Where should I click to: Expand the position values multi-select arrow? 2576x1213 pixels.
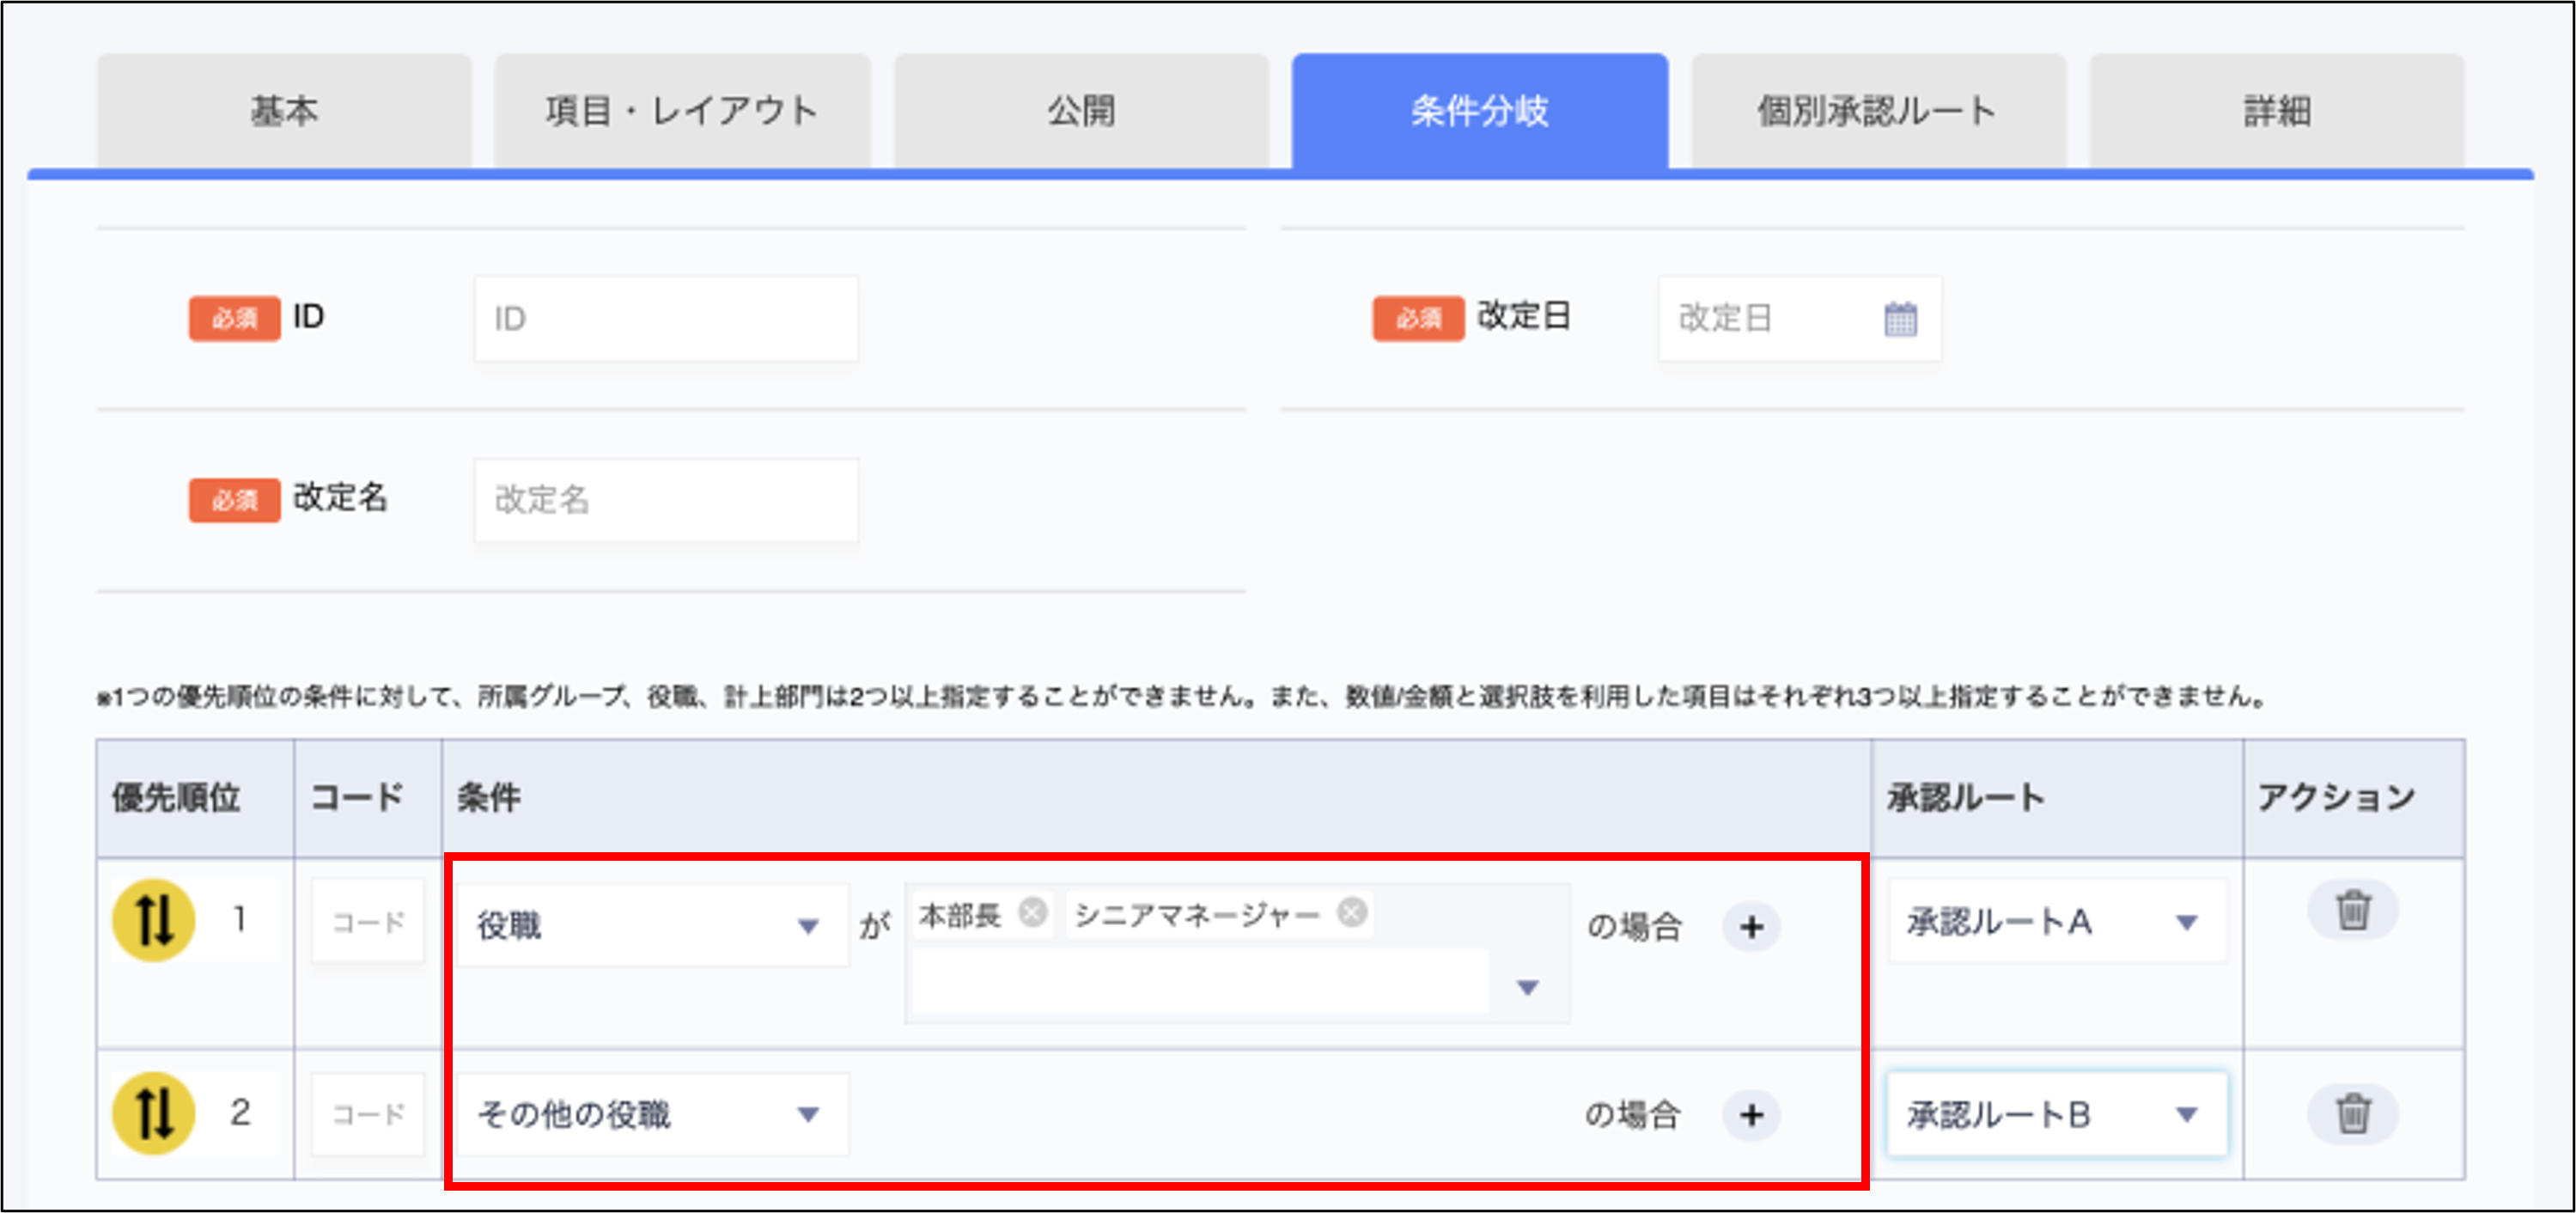[1527, 988]
